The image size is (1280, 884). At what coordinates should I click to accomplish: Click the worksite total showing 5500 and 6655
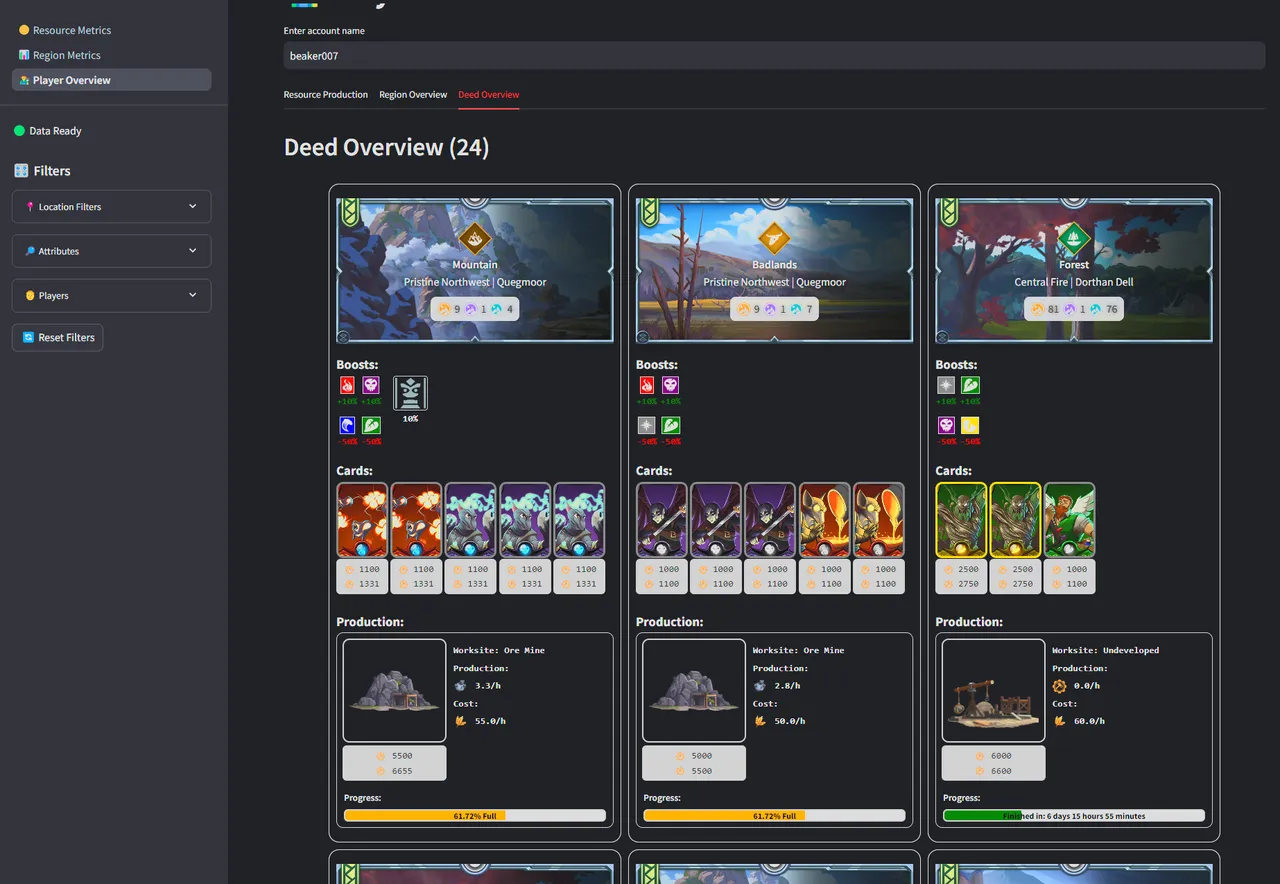(x=394, y=763)
